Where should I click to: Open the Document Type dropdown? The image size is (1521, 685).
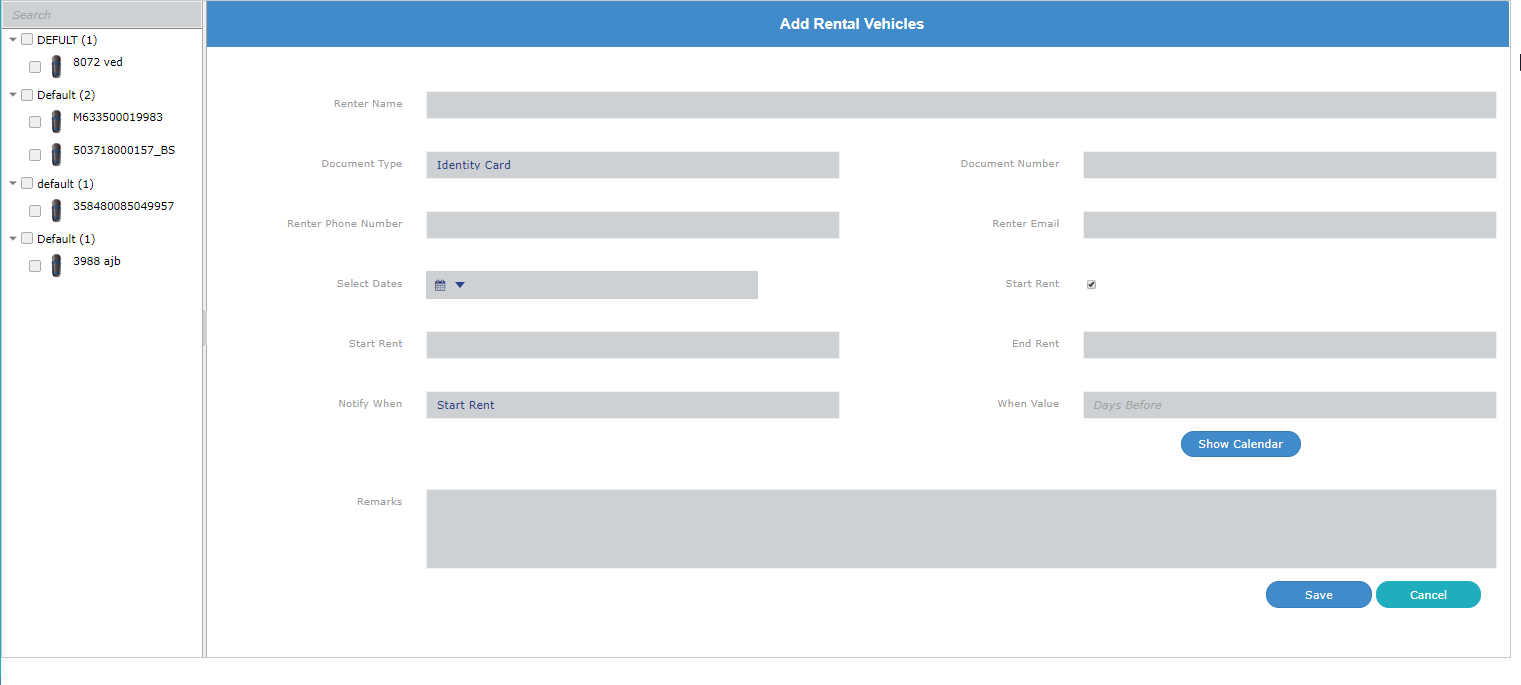632,165
